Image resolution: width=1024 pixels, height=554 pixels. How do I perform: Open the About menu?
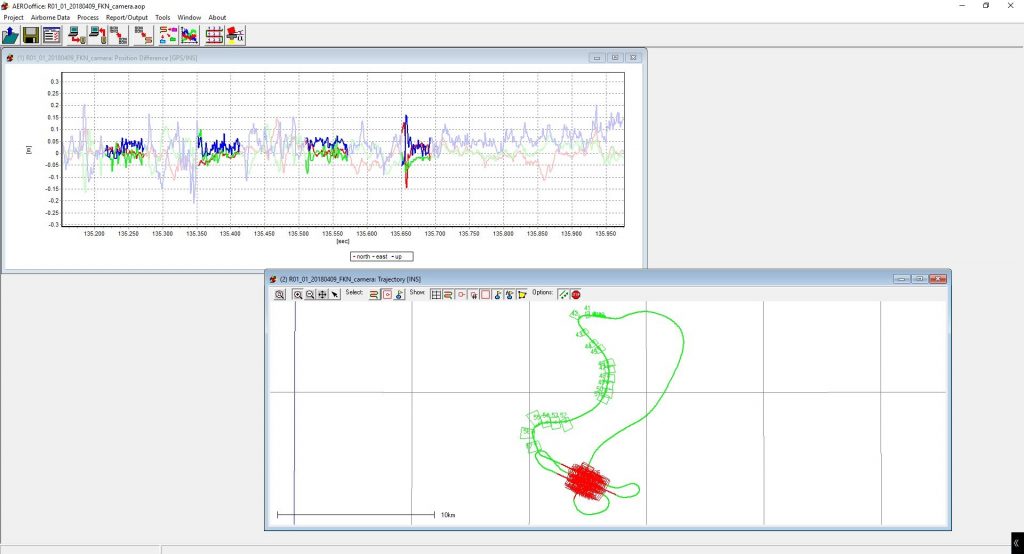pos(217,18)
